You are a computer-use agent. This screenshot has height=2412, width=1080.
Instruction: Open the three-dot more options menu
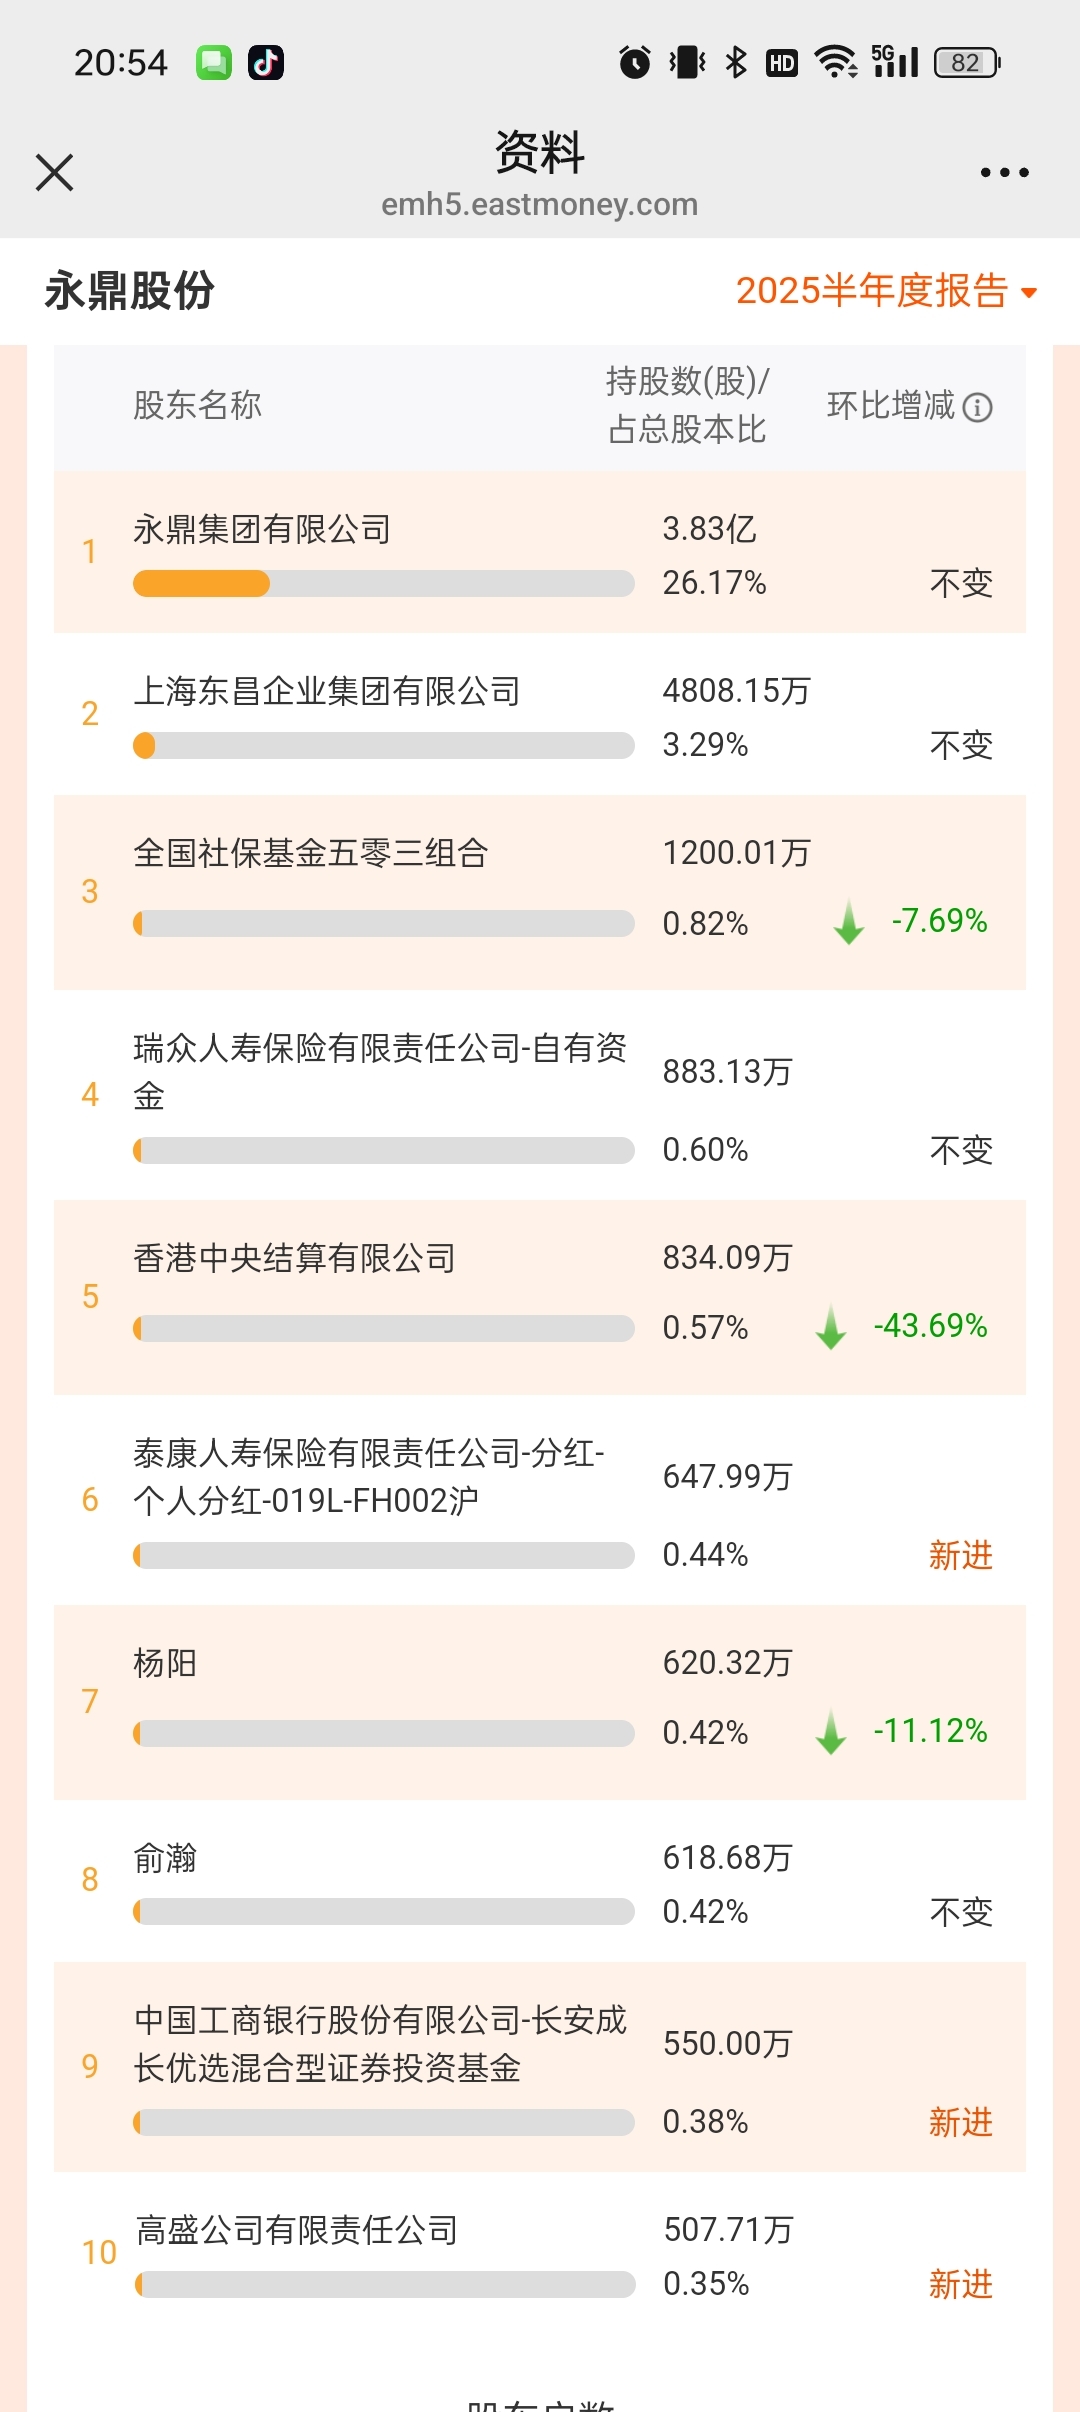(x=1004, y=173)
